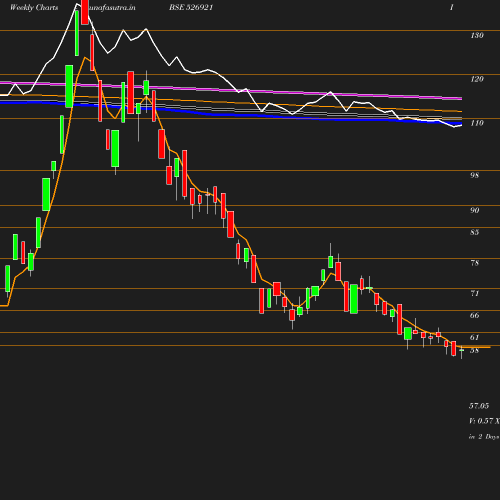The width and height of the screenshot is (500, 500).
Task: Click the 78 price axis label
Action: point(475,263)
